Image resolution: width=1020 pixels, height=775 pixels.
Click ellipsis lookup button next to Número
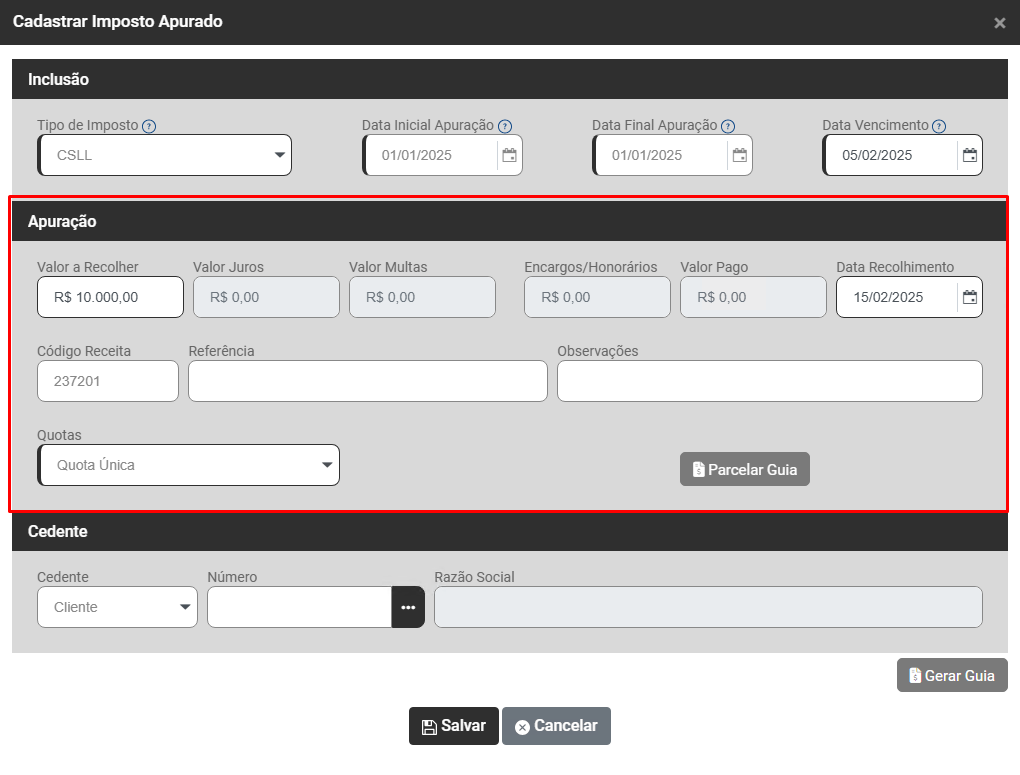(408, 607)
